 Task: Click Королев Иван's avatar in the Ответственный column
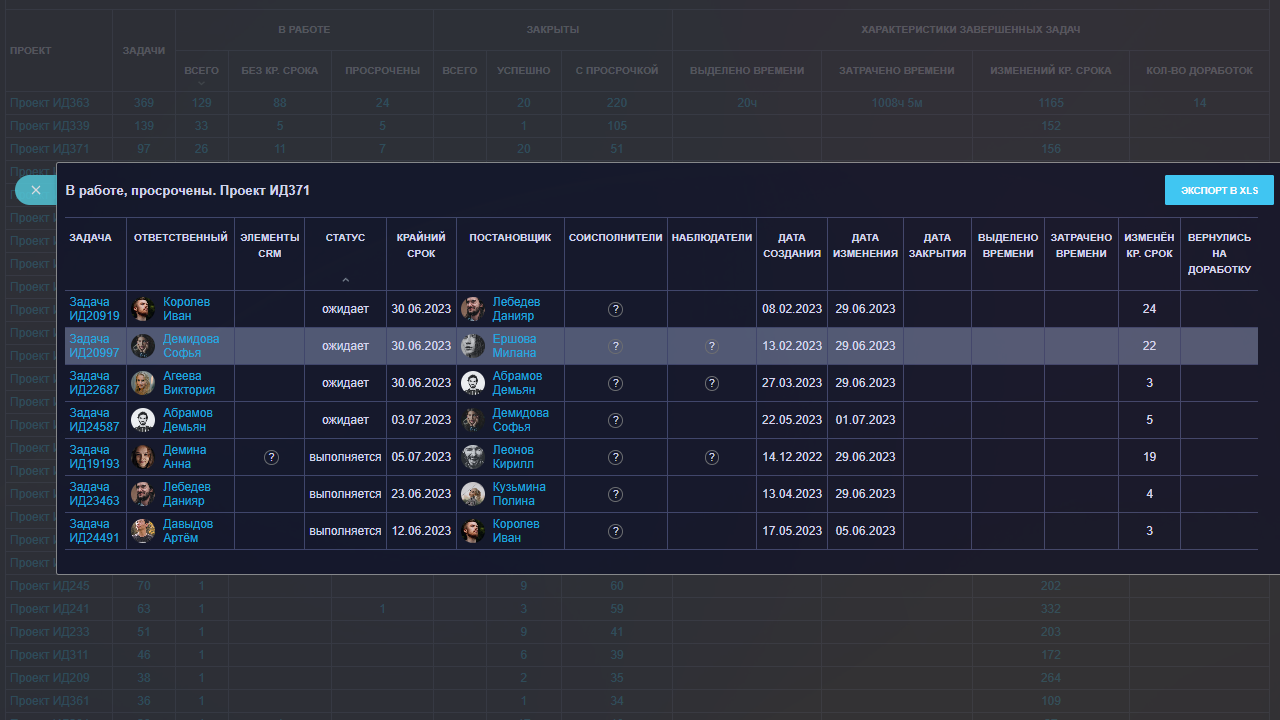[x=143, y=309]
